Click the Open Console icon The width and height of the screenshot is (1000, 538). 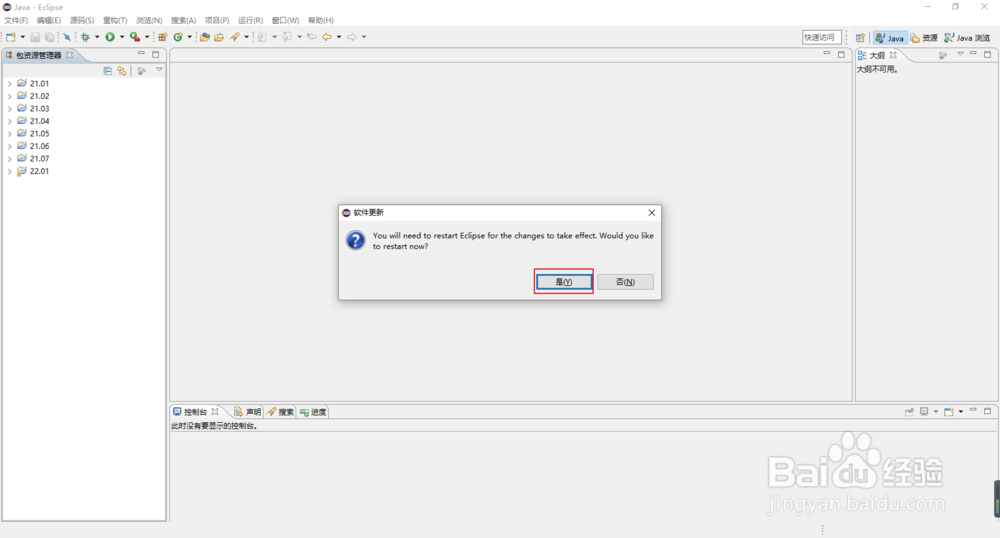tap(948, 412)
